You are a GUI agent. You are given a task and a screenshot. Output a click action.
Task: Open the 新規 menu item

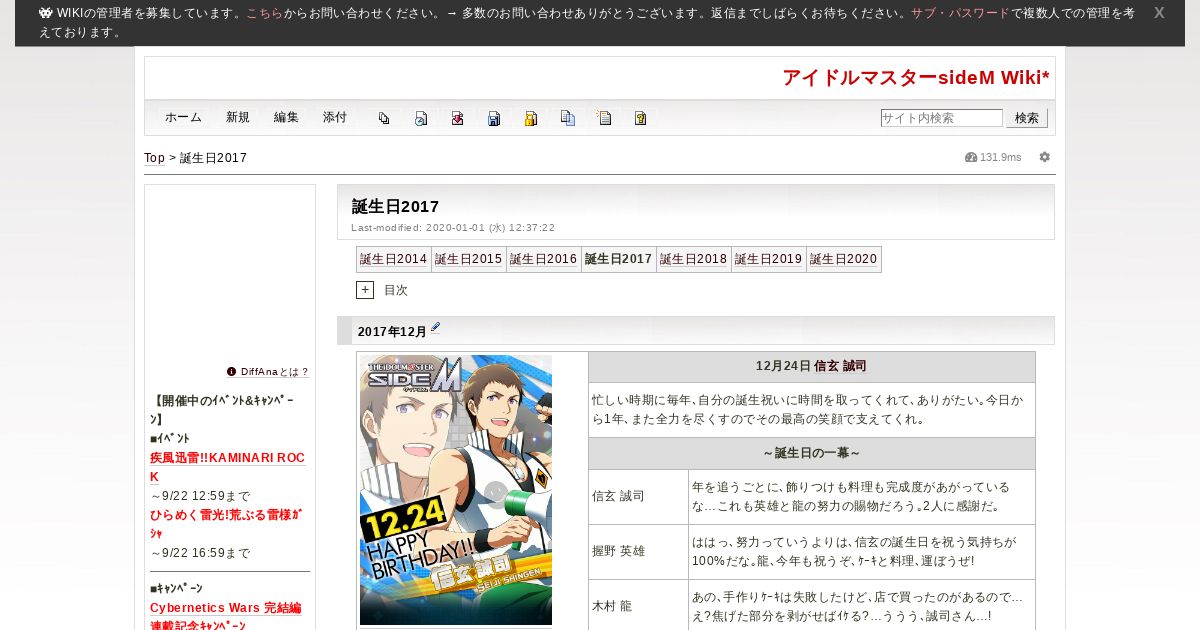point(238,117)
